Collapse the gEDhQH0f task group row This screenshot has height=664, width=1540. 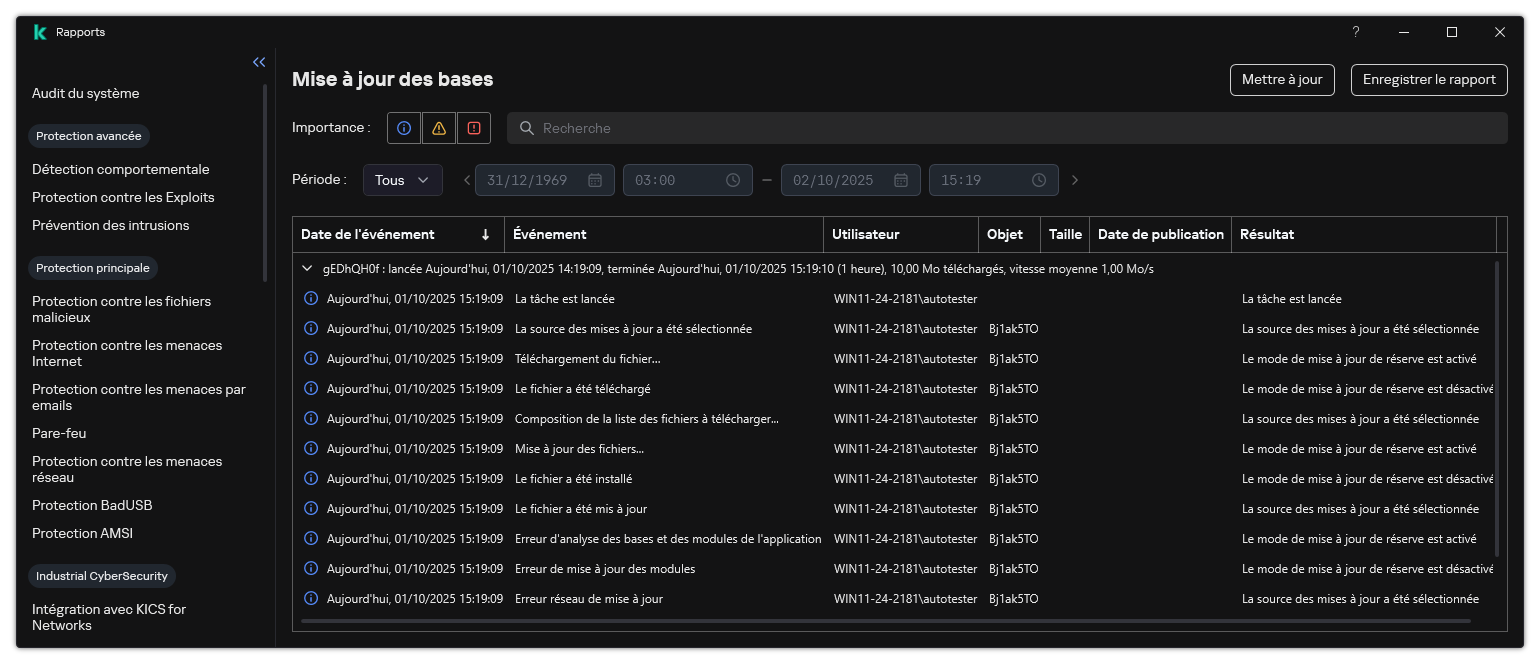click(309, 269)
